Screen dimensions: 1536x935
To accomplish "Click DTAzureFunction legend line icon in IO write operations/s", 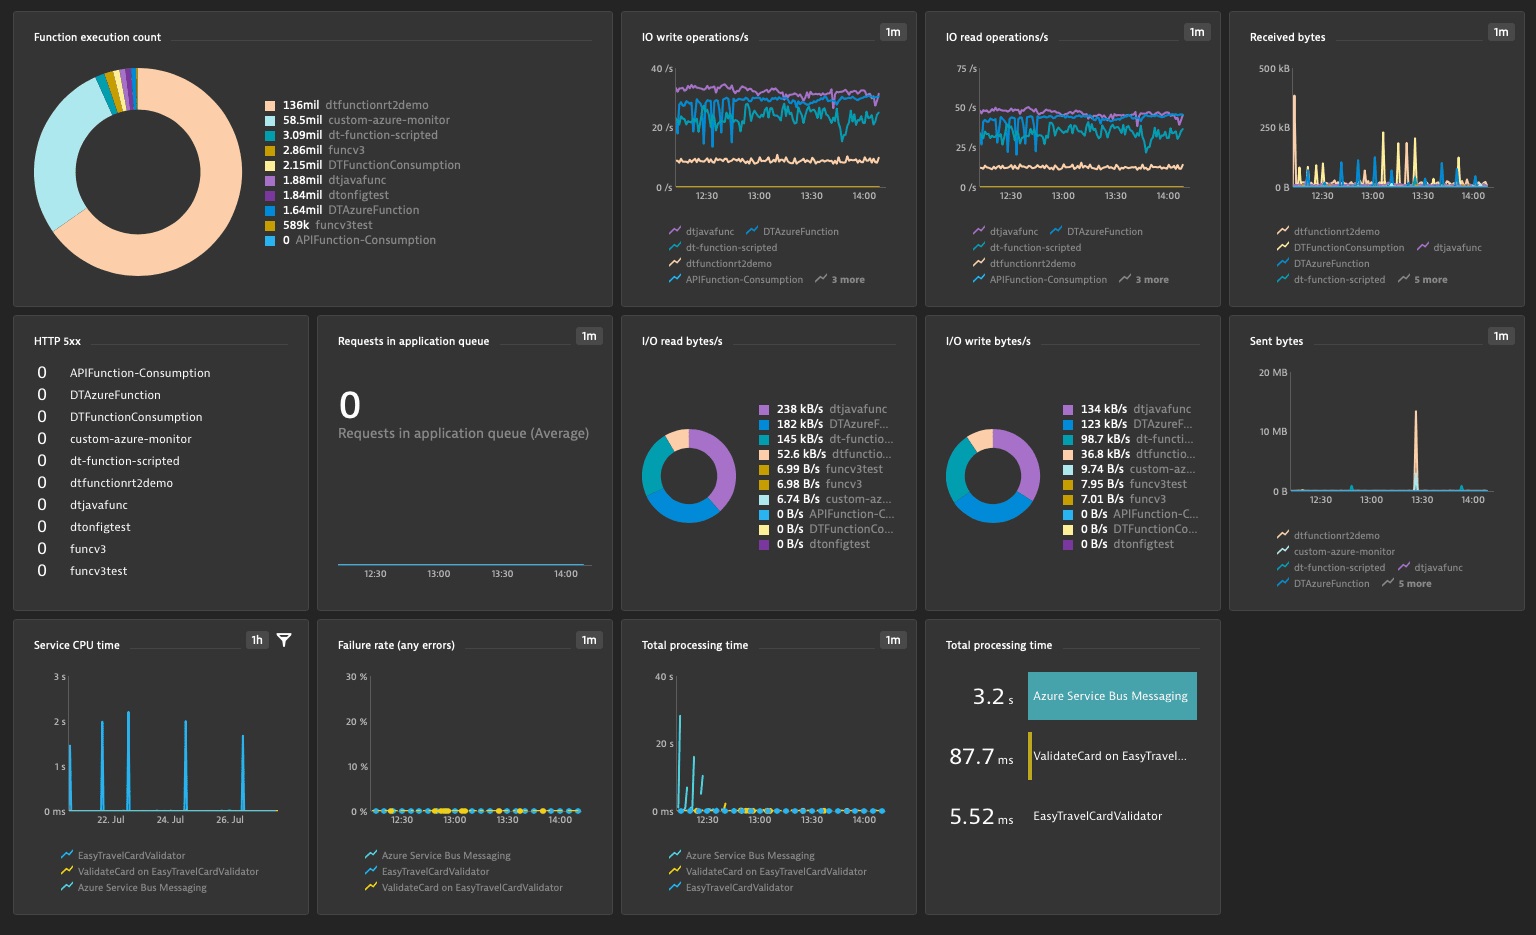I will (752, 232).
